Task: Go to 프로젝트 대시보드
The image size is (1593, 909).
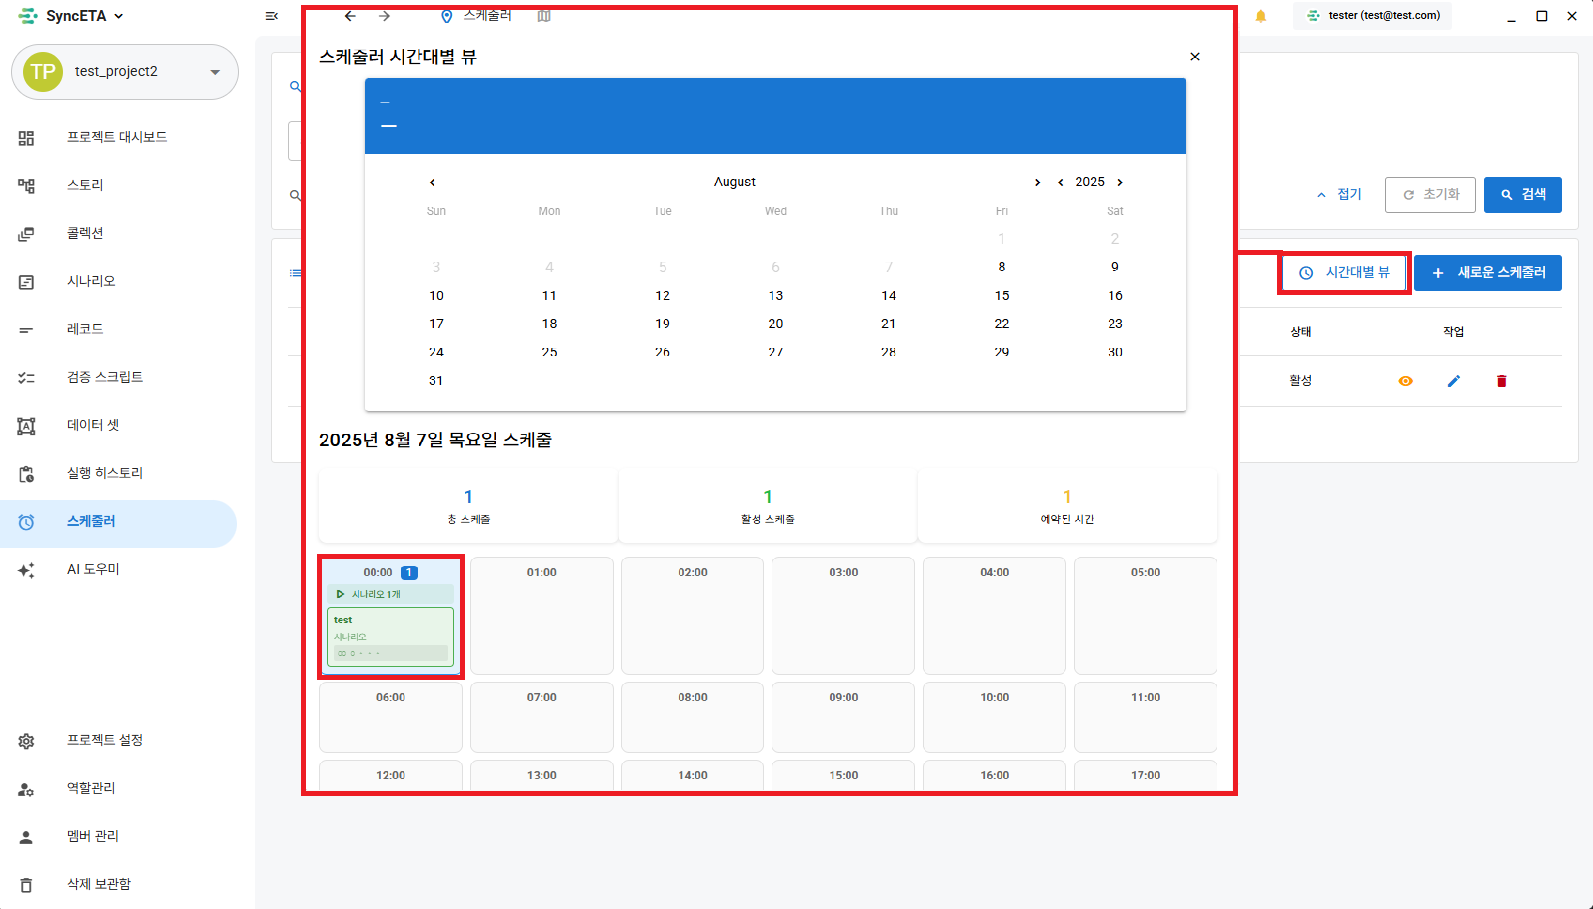Action: (x=116, y=137)
